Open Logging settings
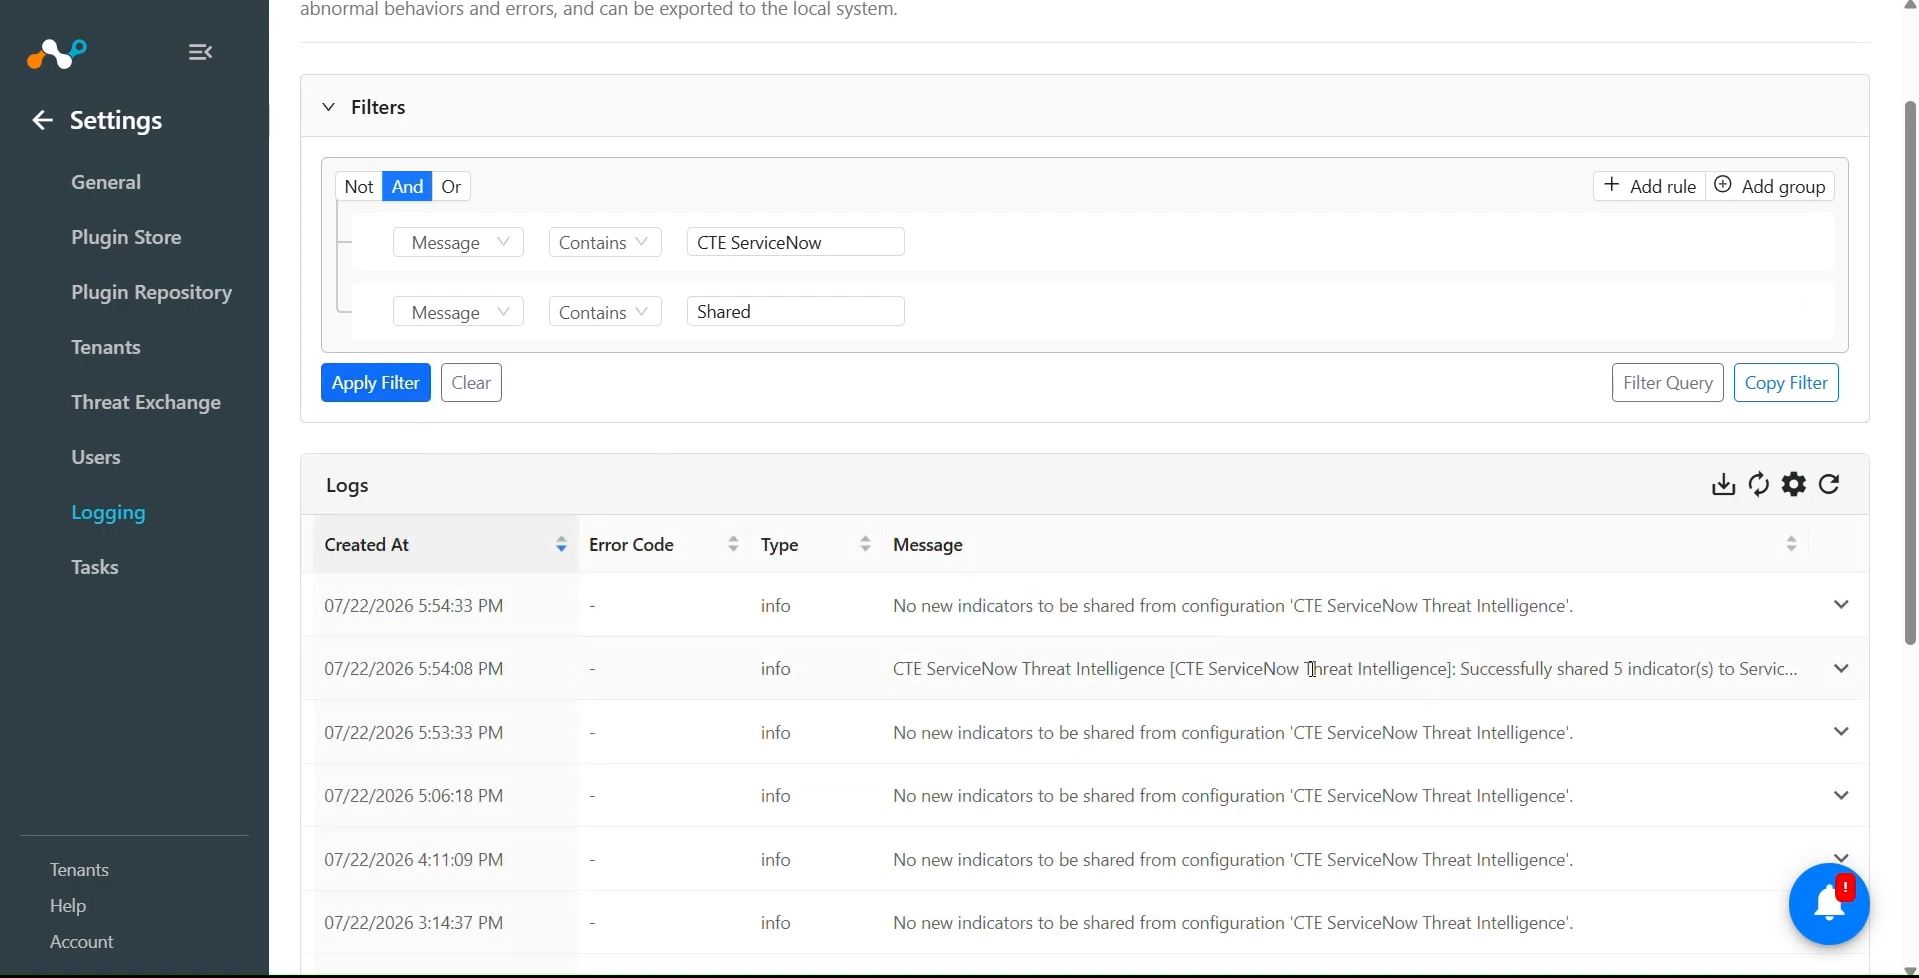The width and height of the screenshot is (1919, 978). point(108,513)
